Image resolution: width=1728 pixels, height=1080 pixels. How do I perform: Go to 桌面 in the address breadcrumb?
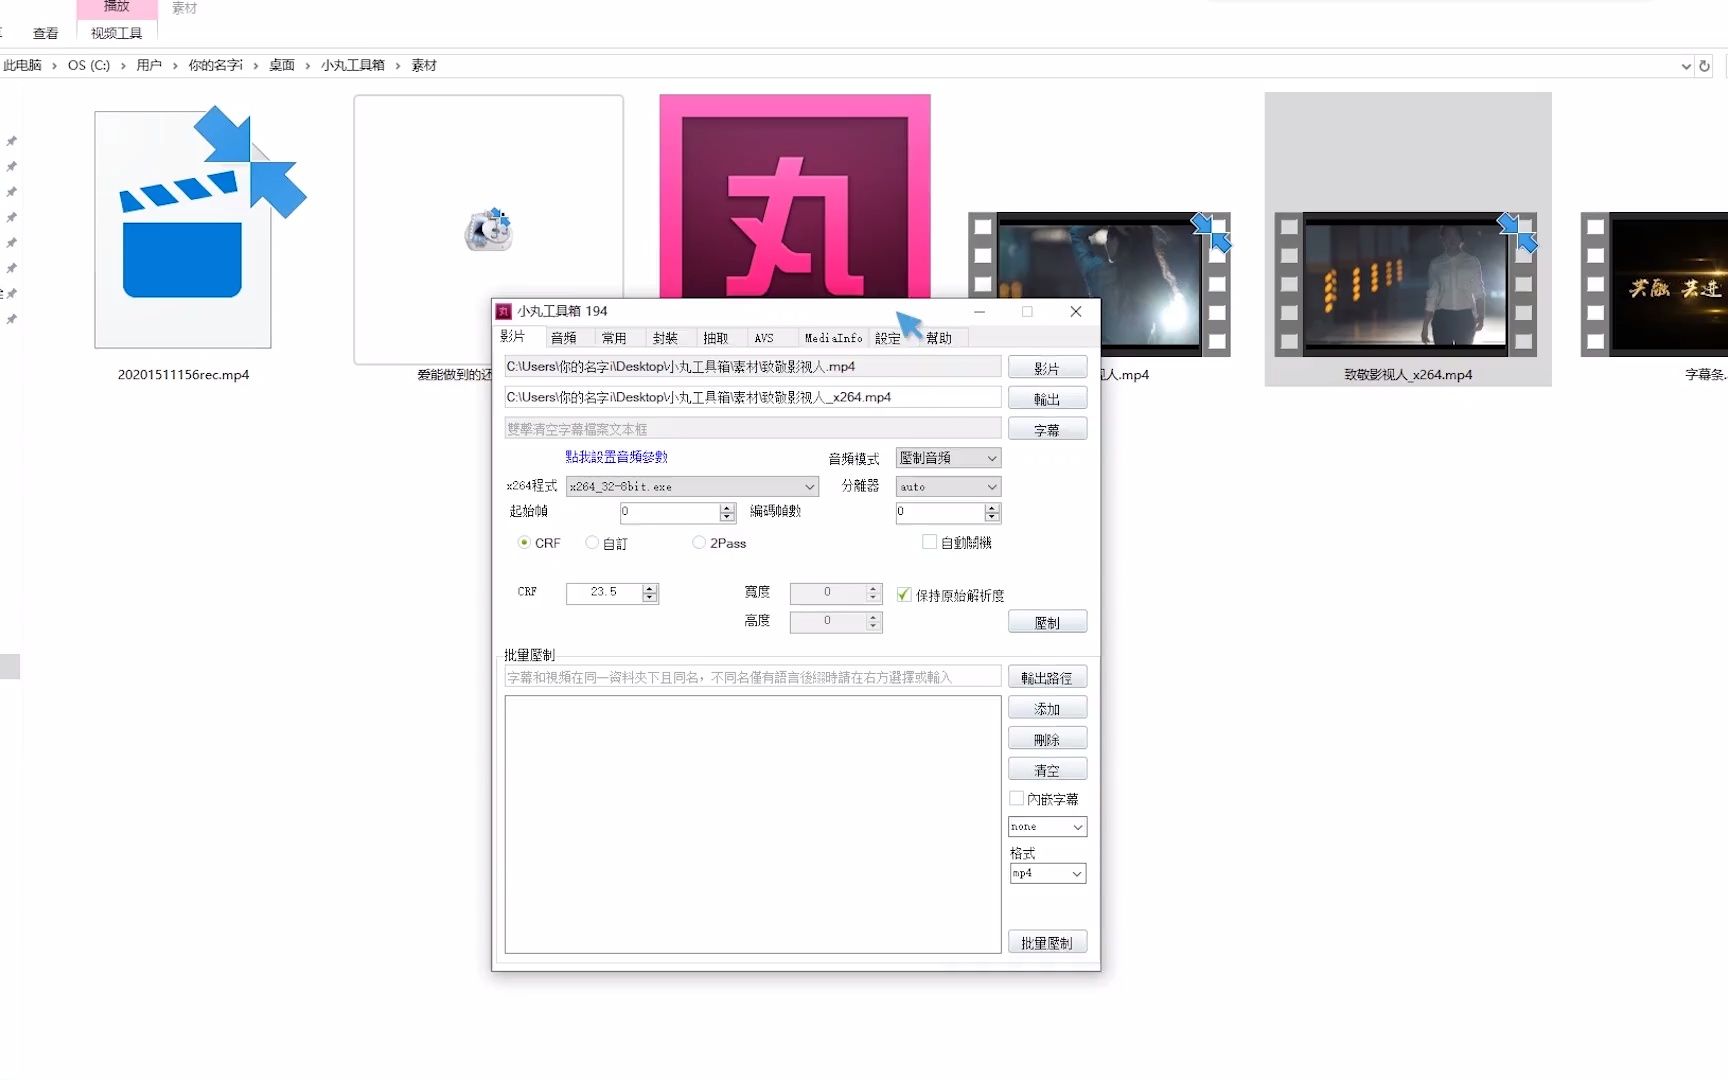pos(282,65)
